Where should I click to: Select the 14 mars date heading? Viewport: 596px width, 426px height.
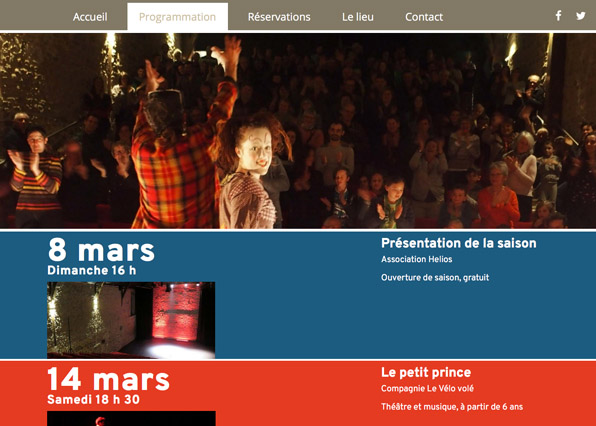tap(108, 379)
